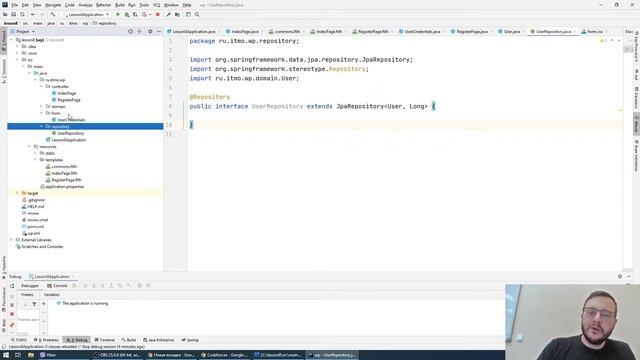The height and width of the screenshot is (360, 640).
Task: Open the Build tool window button
Action: (129, 340)
